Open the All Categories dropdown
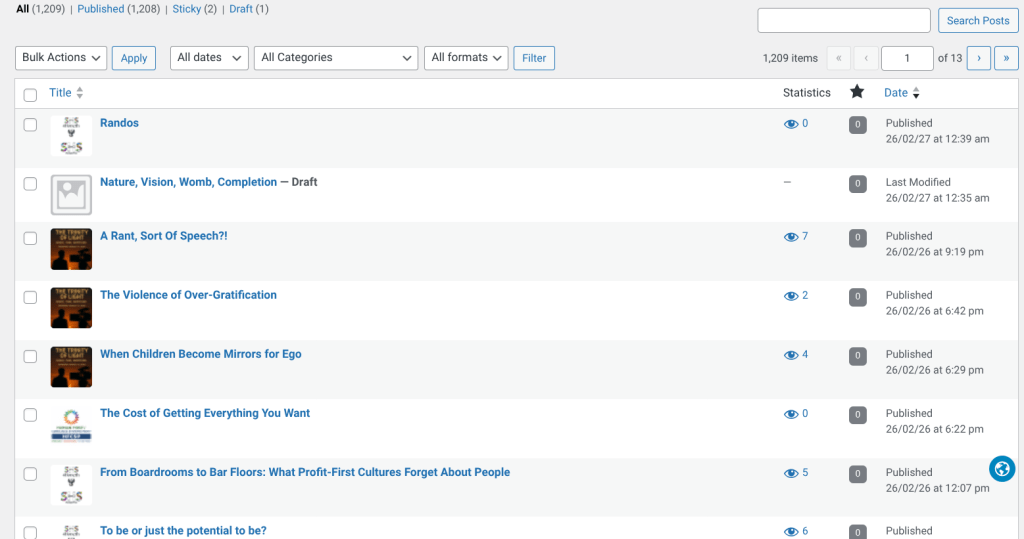 pos(336,58)
